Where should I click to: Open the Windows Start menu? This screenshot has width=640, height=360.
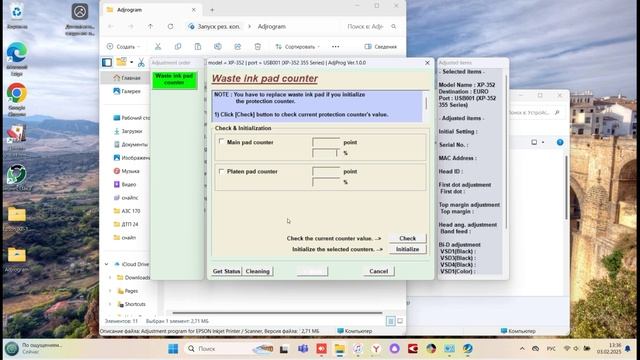click(x=173, y=349)
